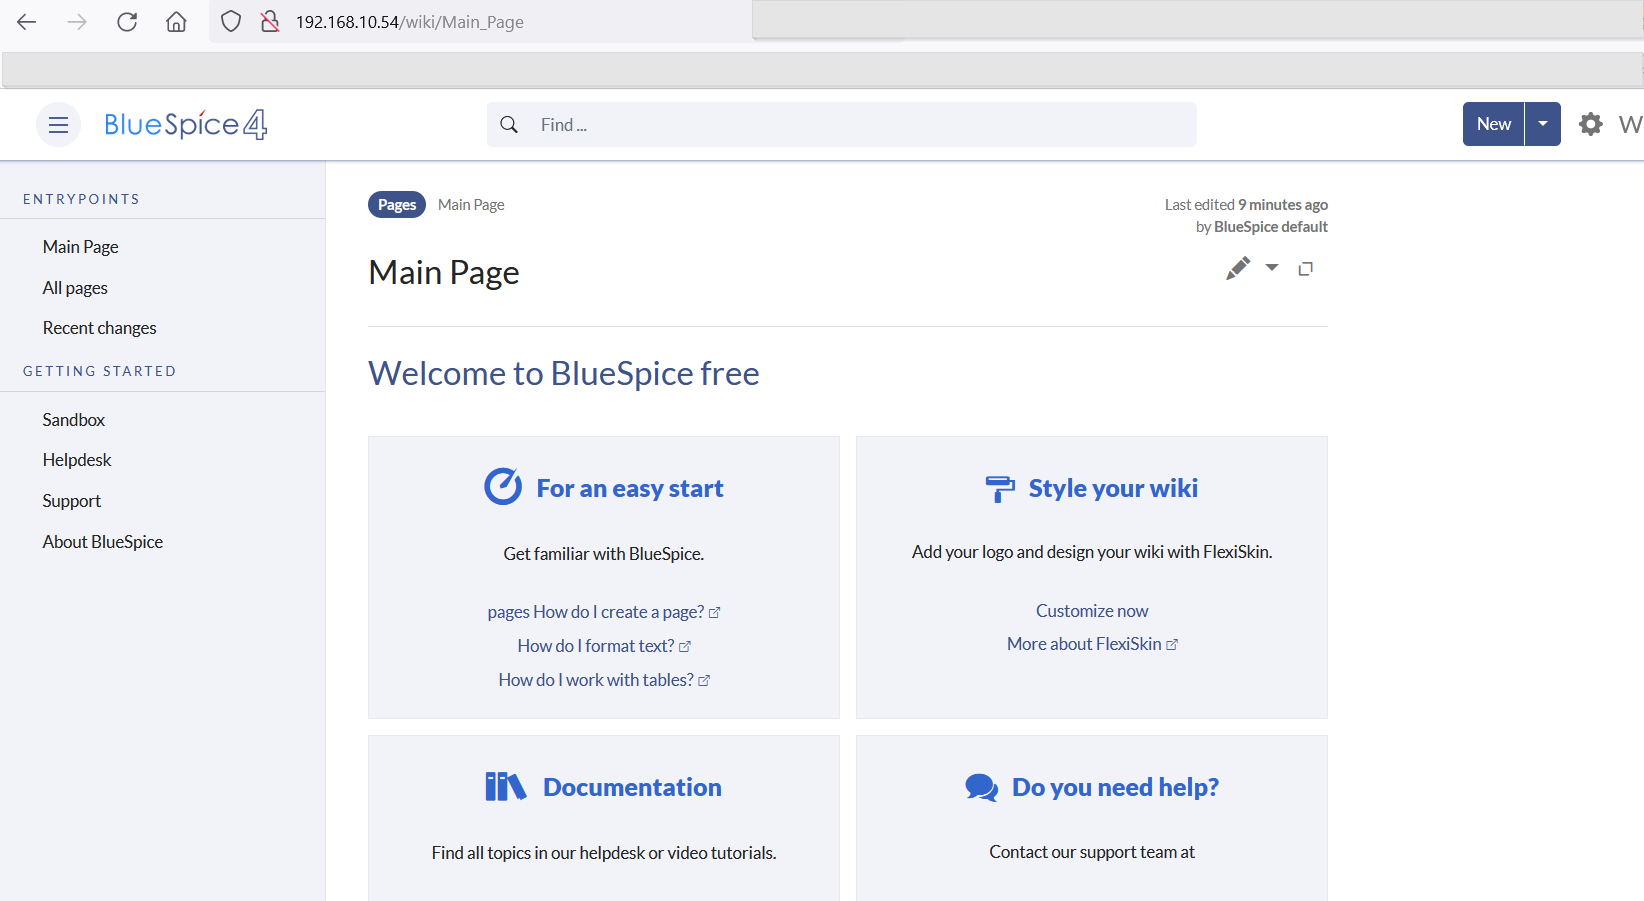This screenshot has height=901, width=1644.
Task: Toggle full screen mode icon
Action: 1305,268
